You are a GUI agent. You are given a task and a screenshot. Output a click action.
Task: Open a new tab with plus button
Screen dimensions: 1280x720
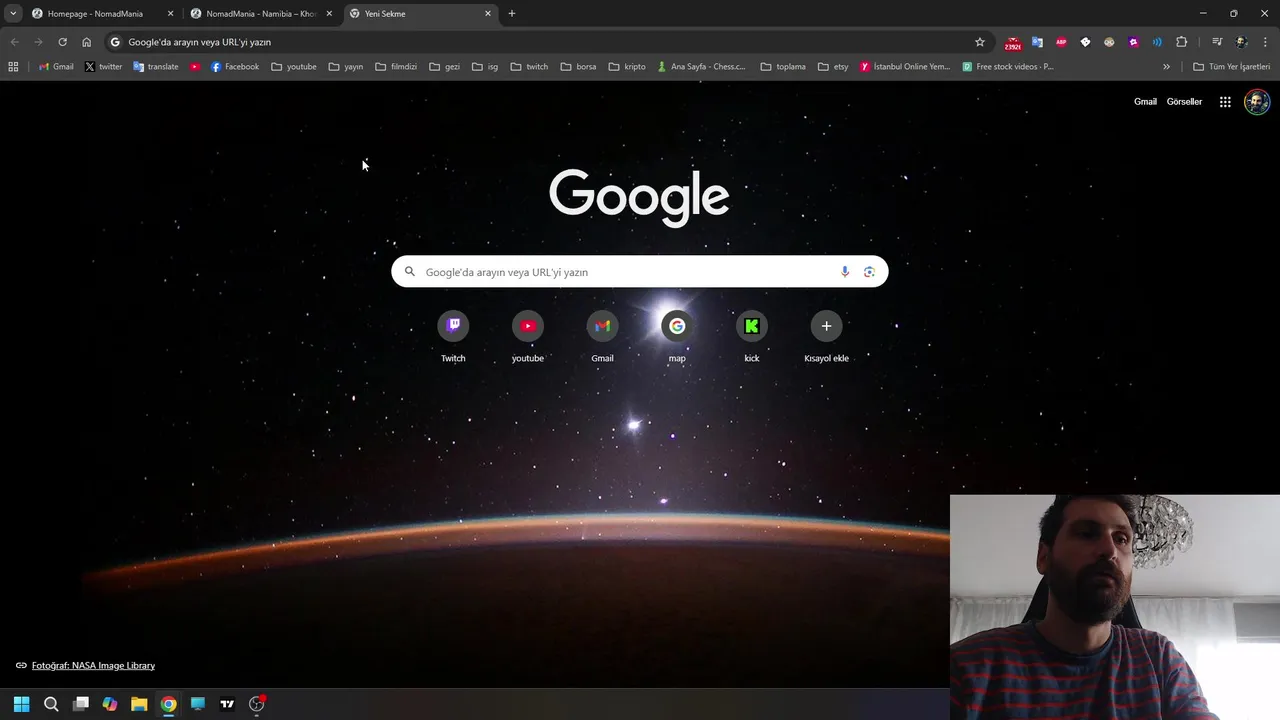(512, 14)
